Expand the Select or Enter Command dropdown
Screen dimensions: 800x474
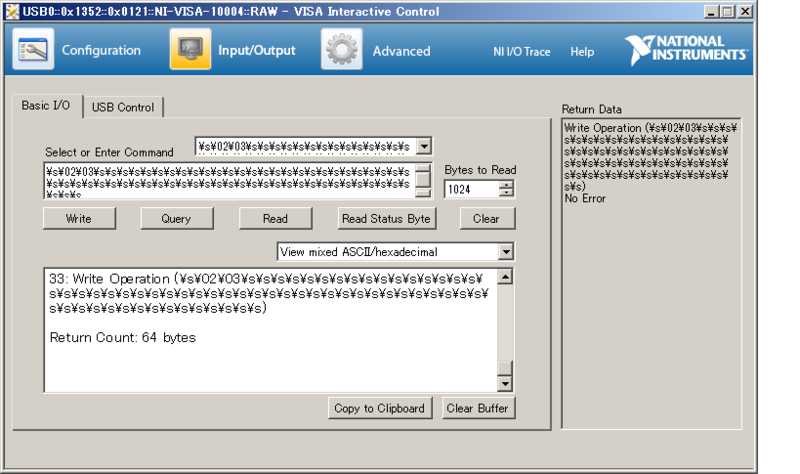point(424,146)
